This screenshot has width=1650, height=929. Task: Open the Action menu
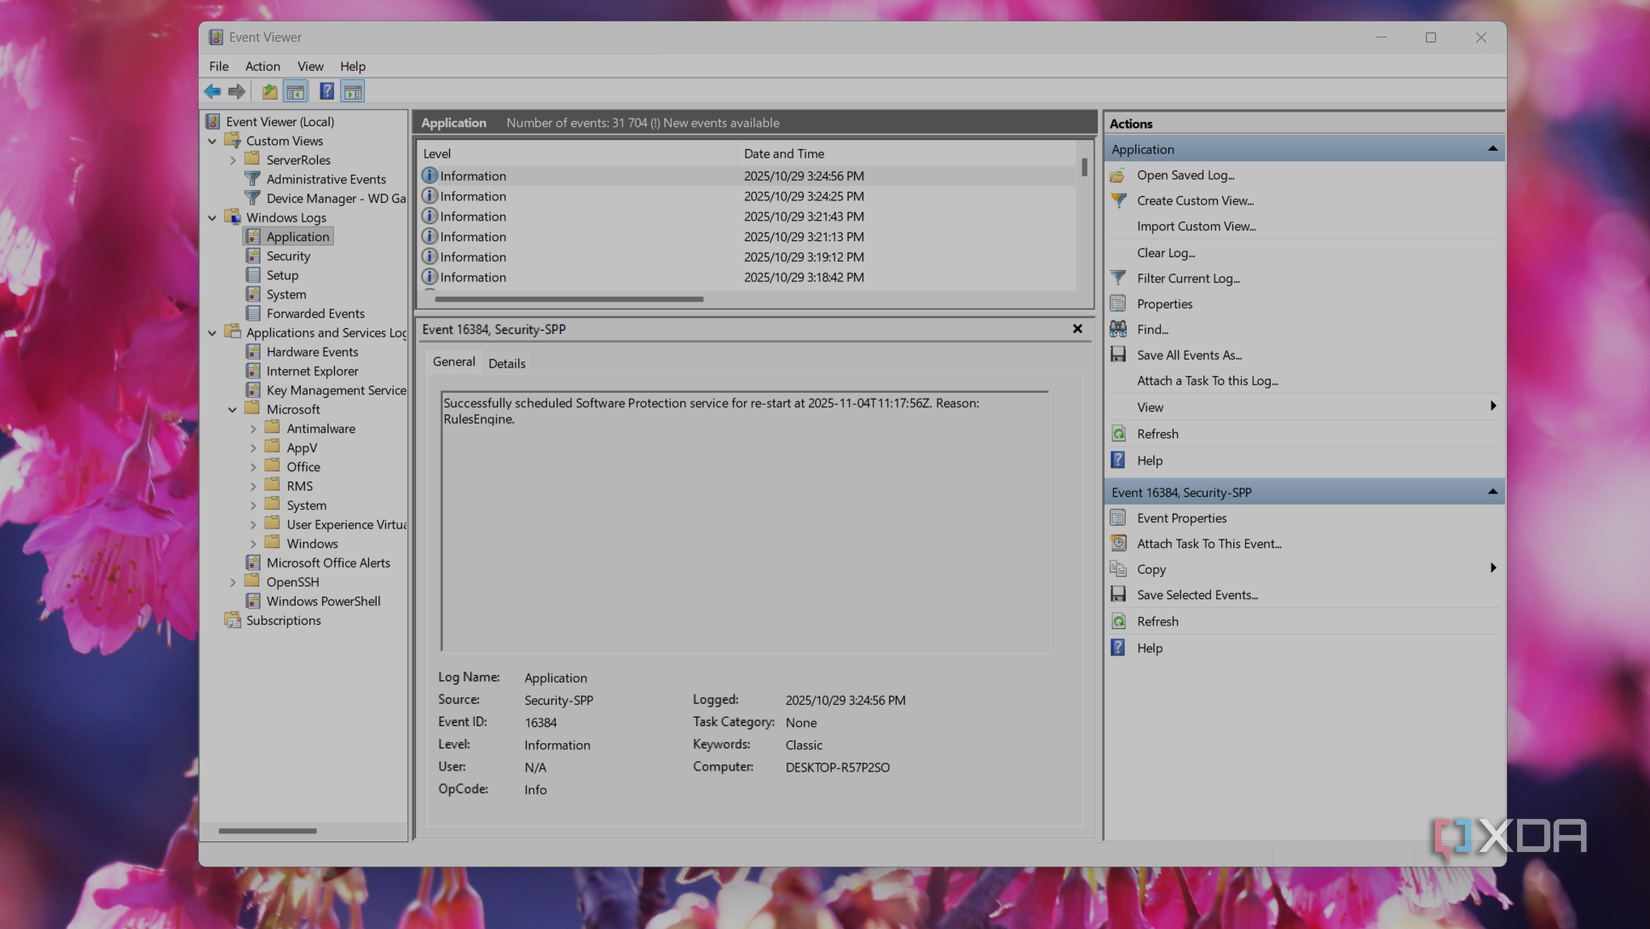(262, 66)
